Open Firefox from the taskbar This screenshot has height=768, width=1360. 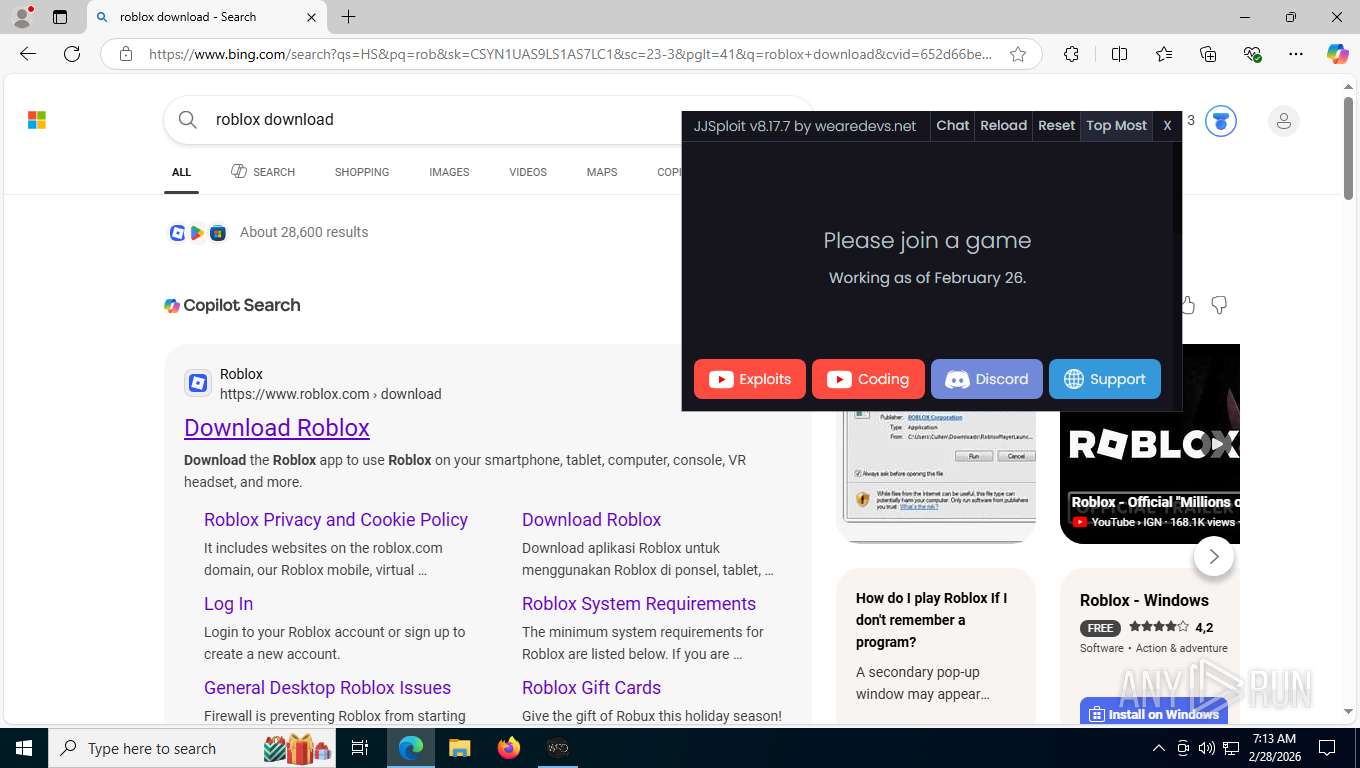pyautogui.click(x=509, y=748)
